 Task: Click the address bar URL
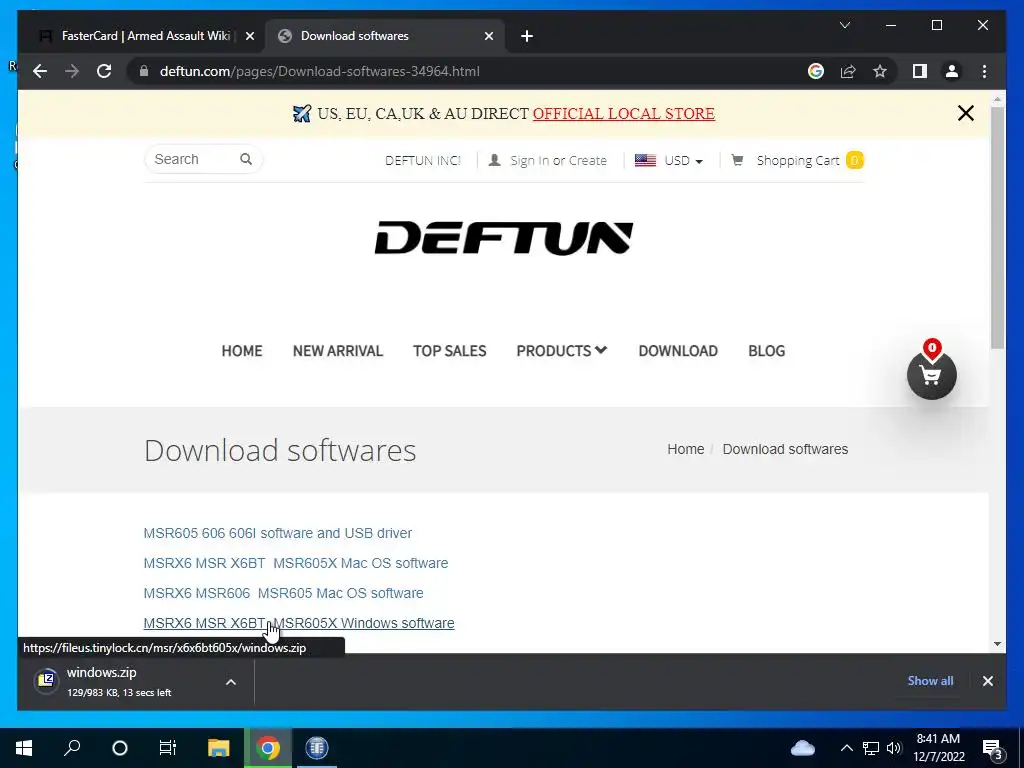tap(319, 71)
